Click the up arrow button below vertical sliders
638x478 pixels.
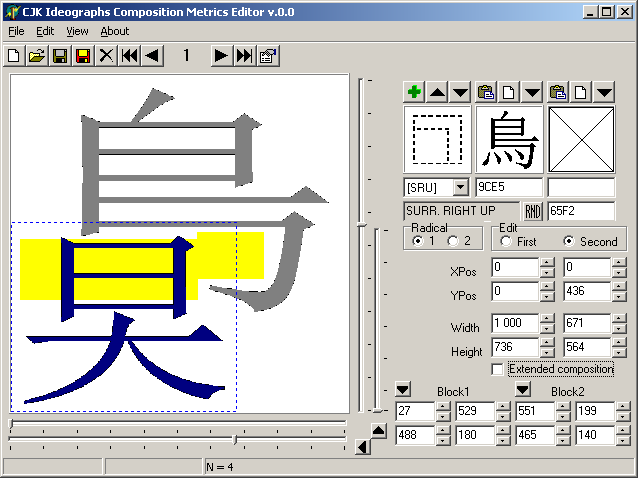click(379, 431)
